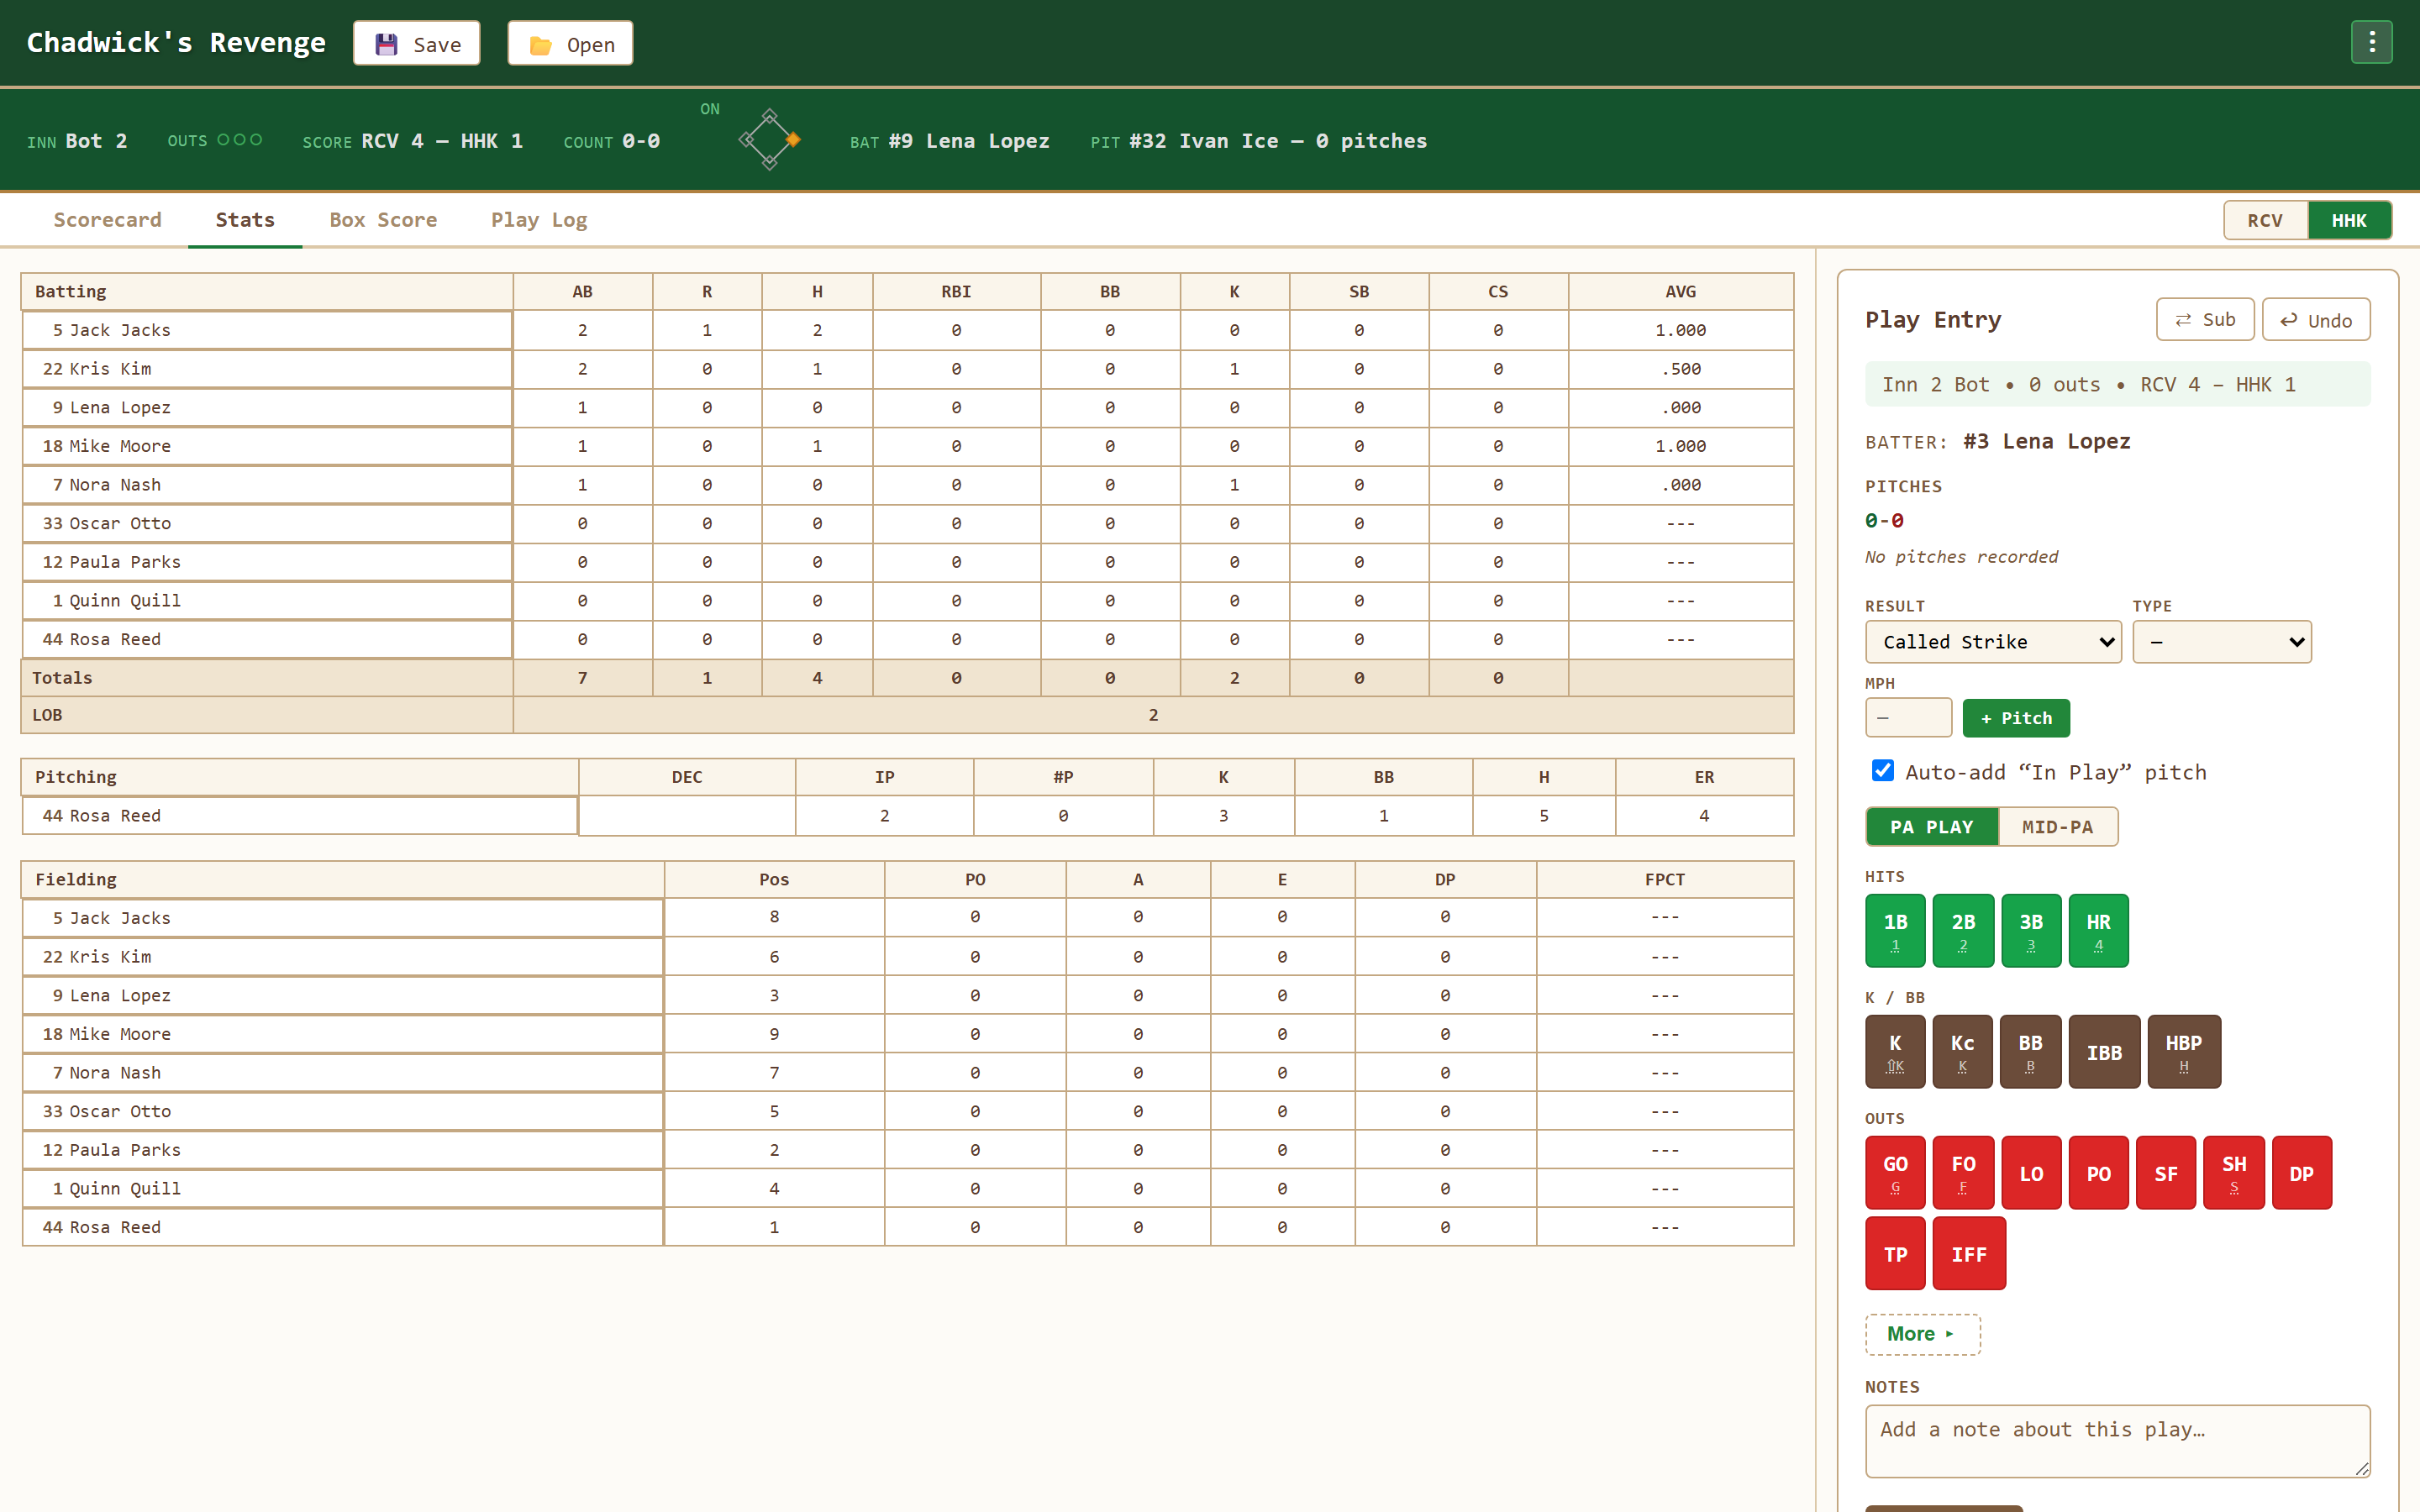Record a home run with HR button
The image size is (2420, 1512).
click(2098, 930)
